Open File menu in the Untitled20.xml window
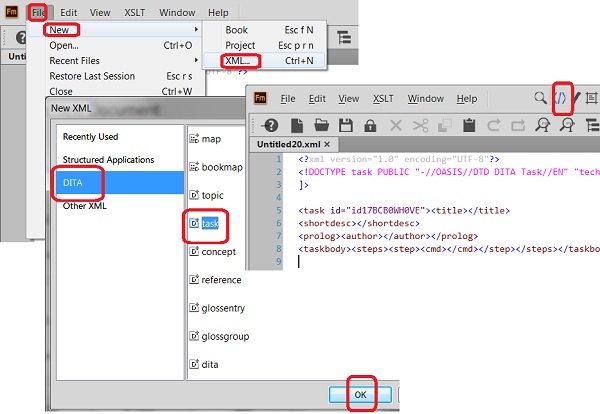 pyautogui.click(x=288, y=98)
